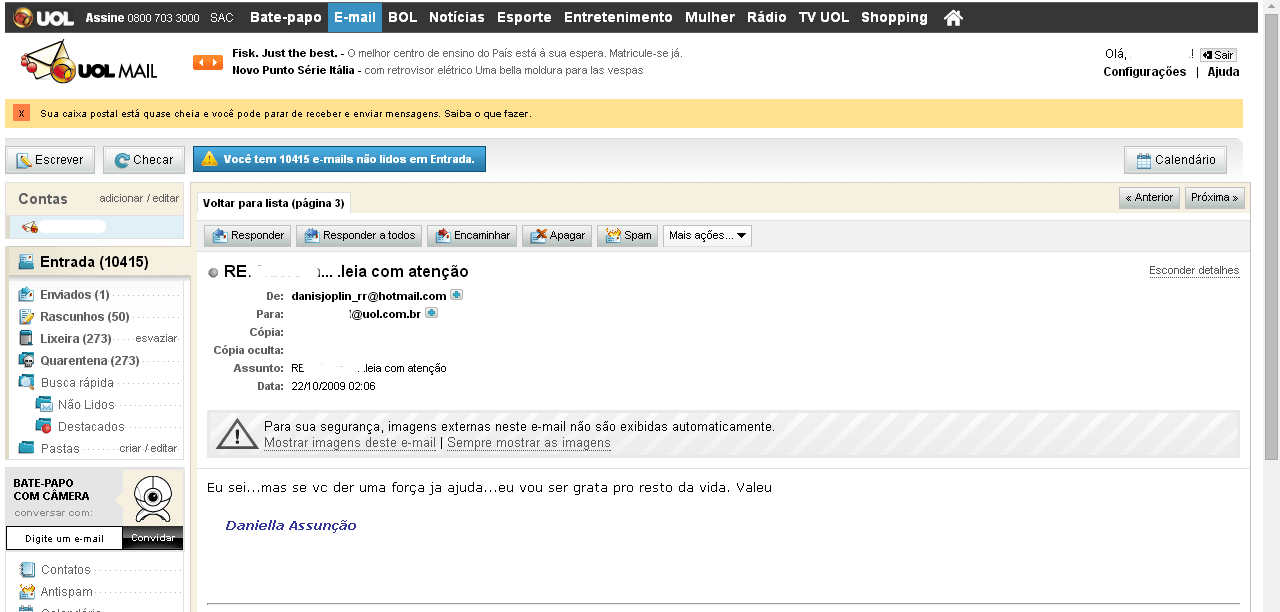Click the unread emails alert in Entrada banner
The height and width of the screenshot is (612, 1280).
tap(339, 159)
